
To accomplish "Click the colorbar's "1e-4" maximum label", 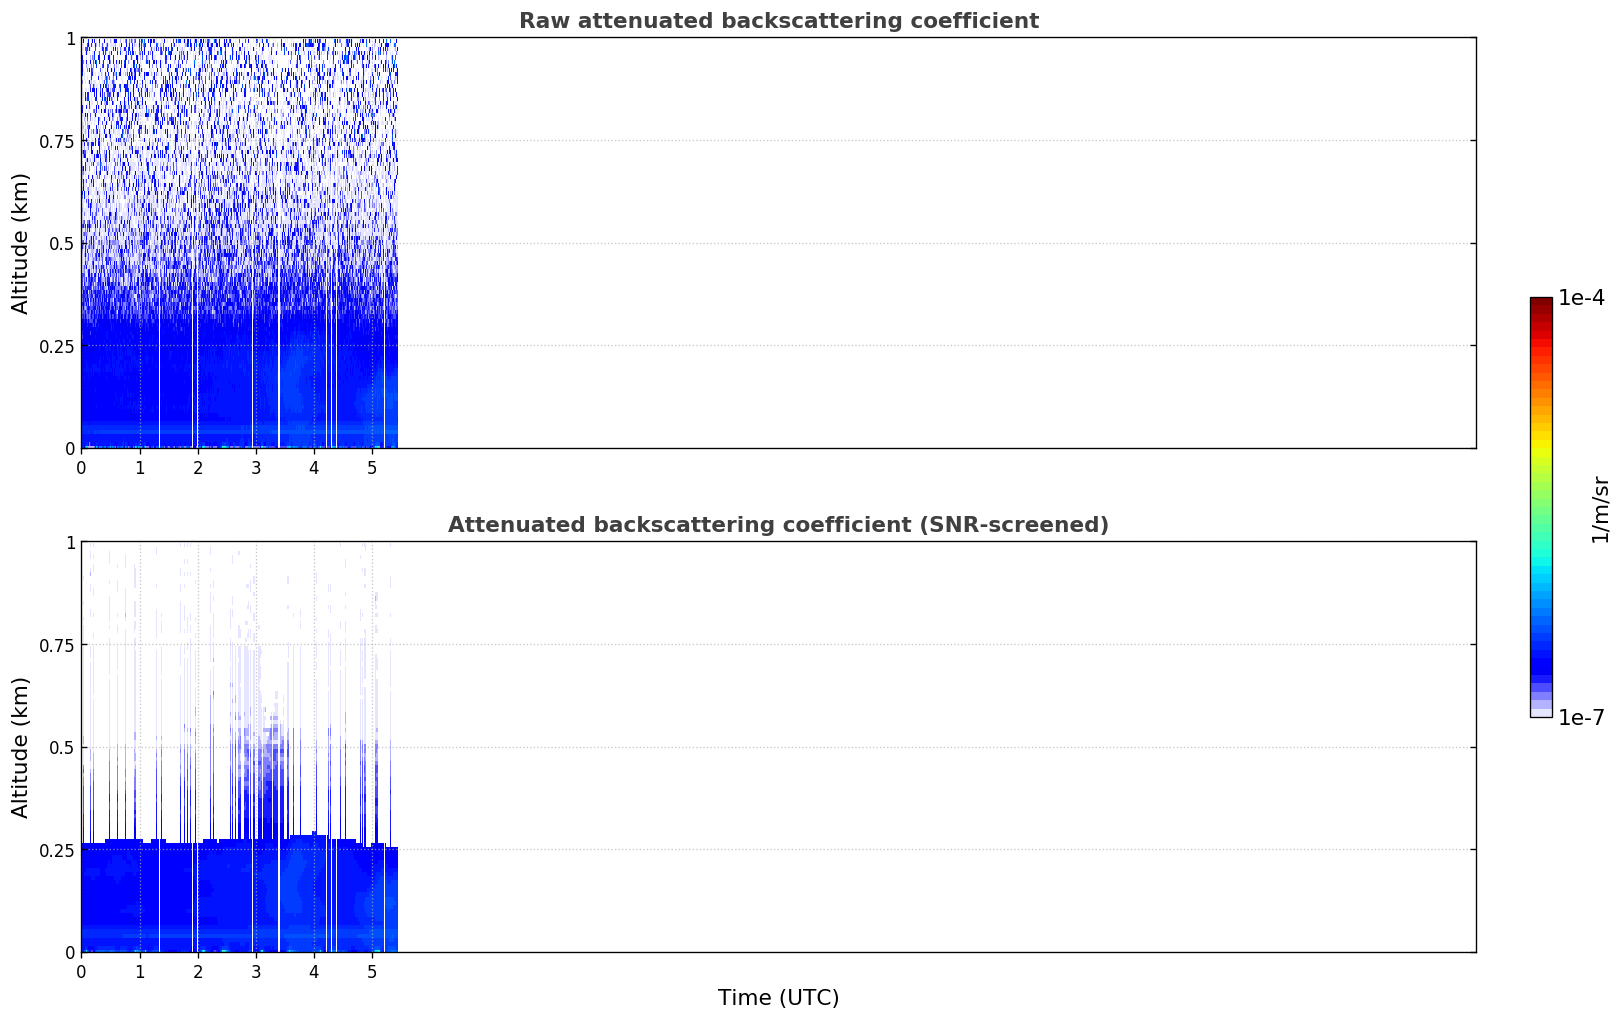I will pyautogui.click(x=1581, y=298).
